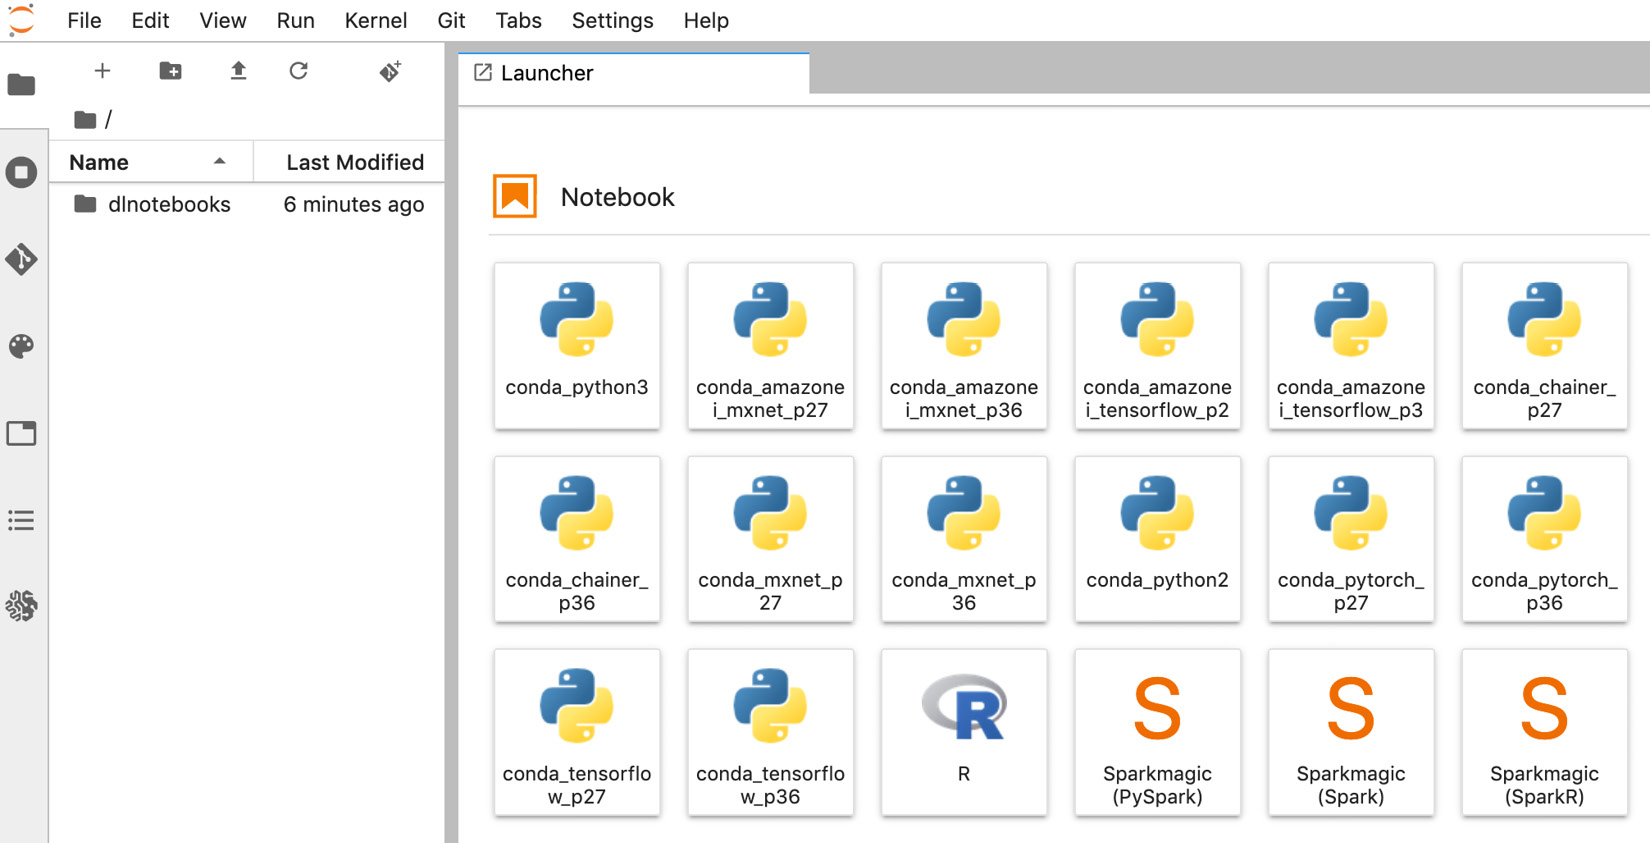Select the dlnotebooks folder
This screenshot has height=843, width=1650.
pos(247,204)
